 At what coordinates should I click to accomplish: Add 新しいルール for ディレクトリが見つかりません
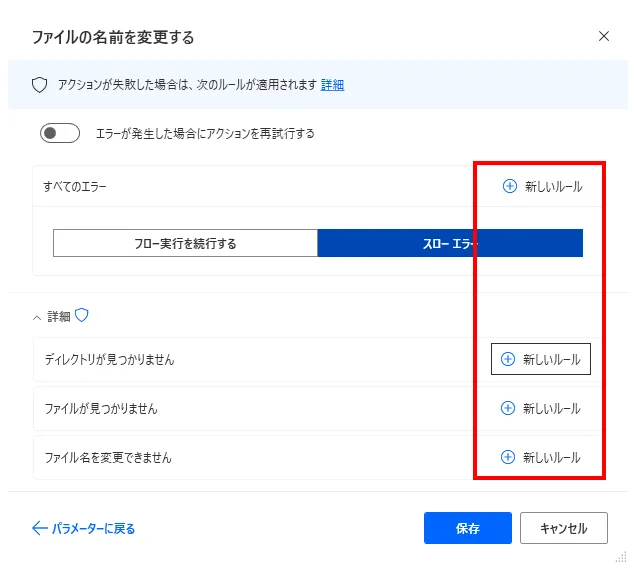[540, 359]
